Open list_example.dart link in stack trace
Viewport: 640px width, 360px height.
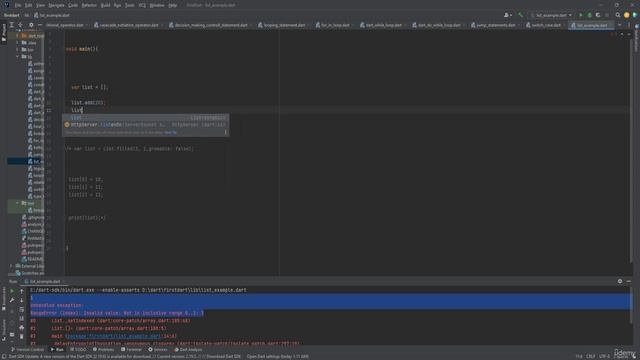tap(113, 336)
